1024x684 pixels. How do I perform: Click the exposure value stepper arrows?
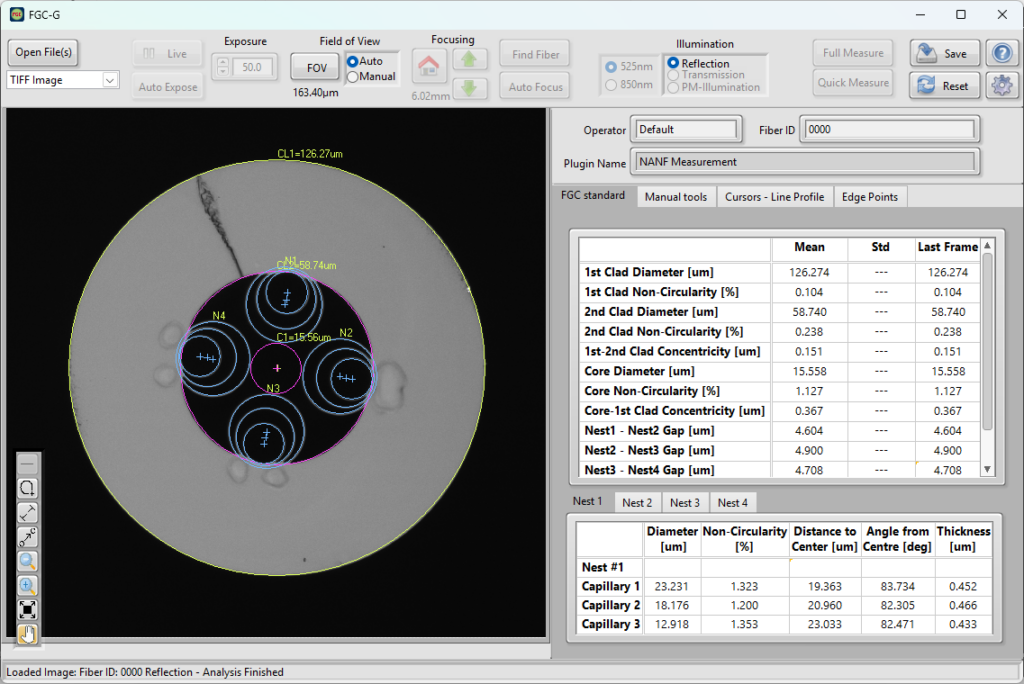coord(223,67)
